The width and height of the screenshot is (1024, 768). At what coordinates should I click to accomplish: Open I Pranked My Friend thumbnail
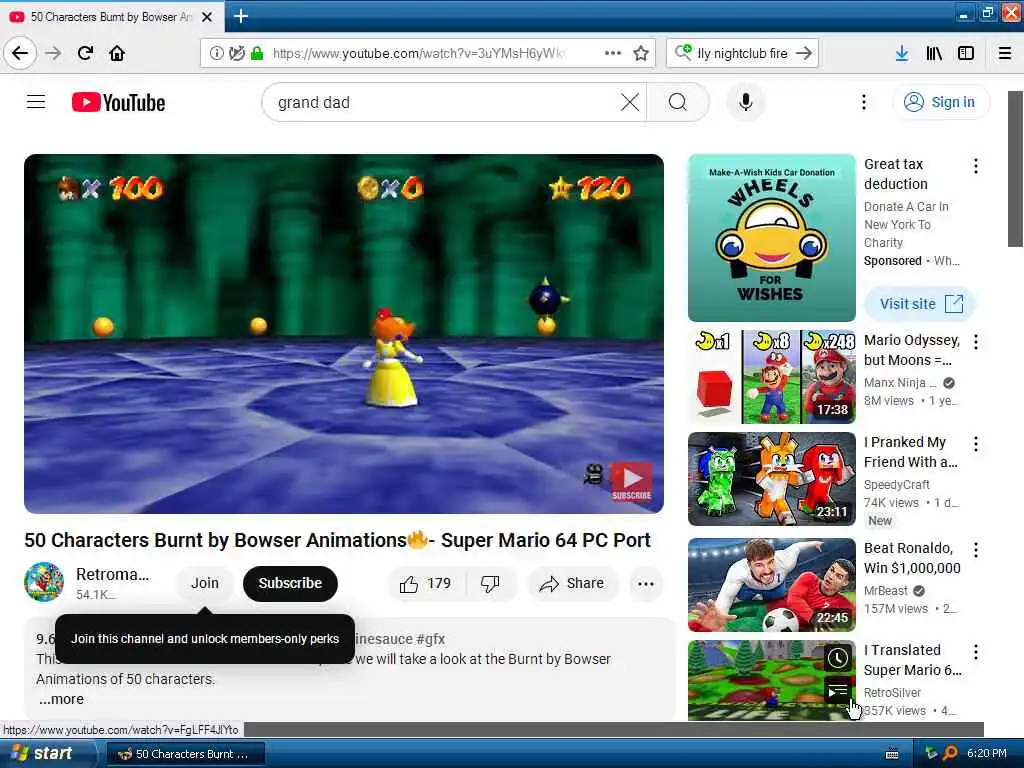[771, 479]
